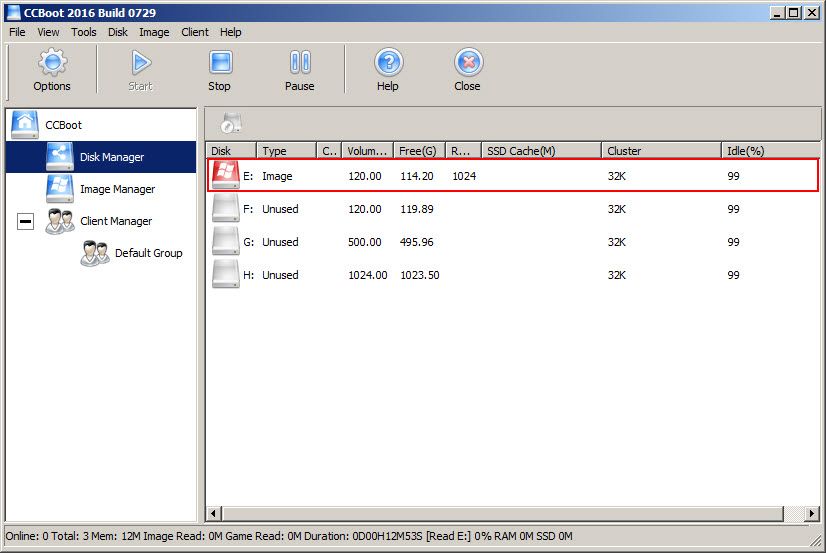The height and width of the screenshot is (553, 826).
Task: Click the status bar 'Online: 0' text
Action: click(27, 536)
